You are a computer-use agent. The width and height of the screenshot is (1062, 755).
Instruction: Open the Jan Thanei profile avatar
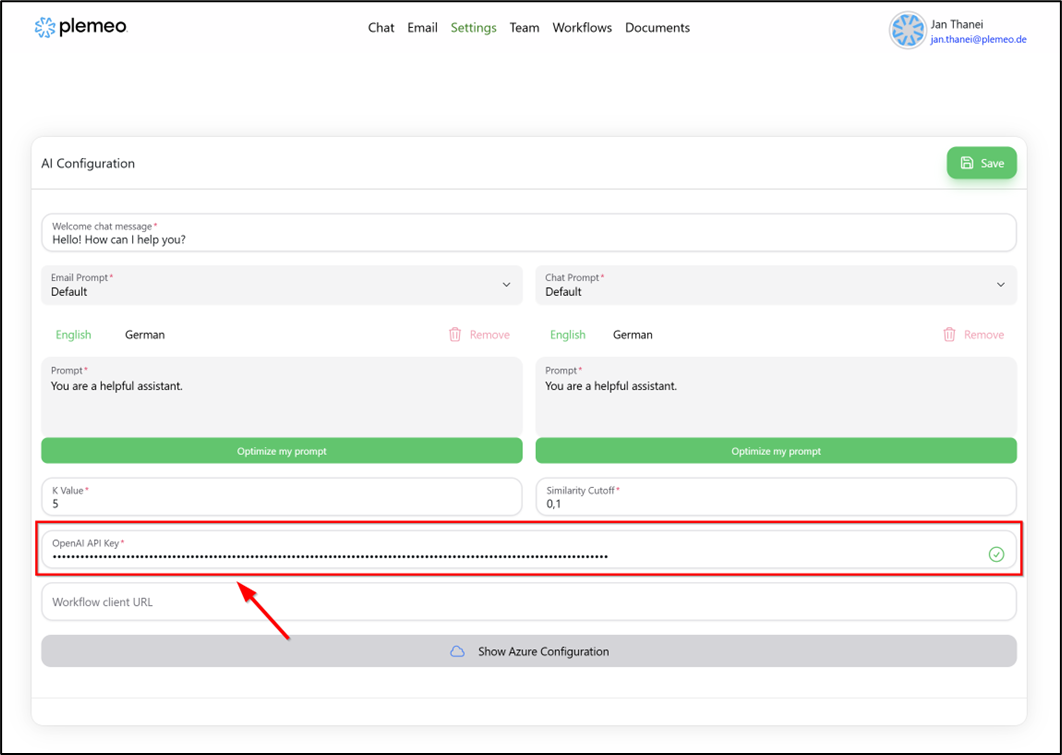pyautogui.click(x=906, y=31)
